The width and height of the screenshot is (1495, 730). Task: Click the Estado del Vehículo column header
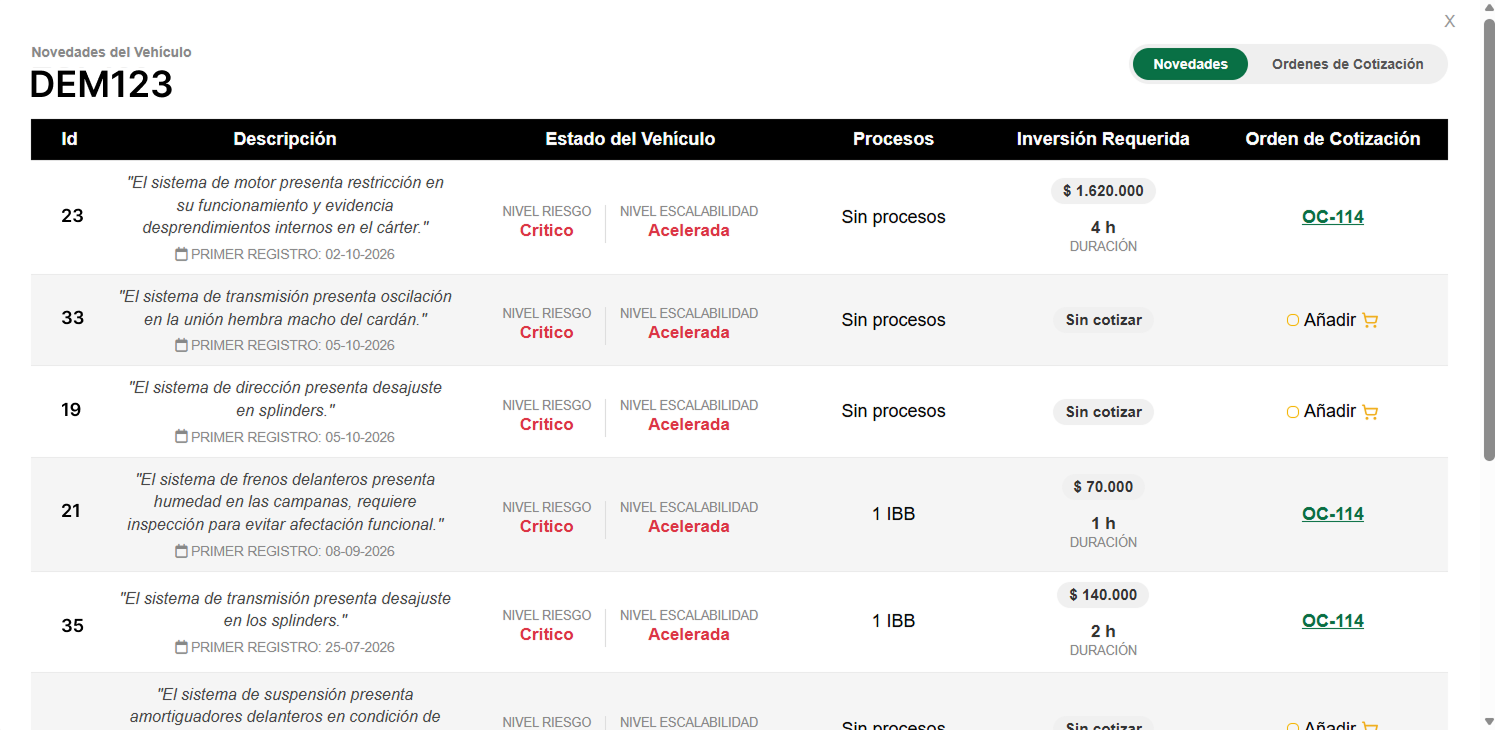630,139
